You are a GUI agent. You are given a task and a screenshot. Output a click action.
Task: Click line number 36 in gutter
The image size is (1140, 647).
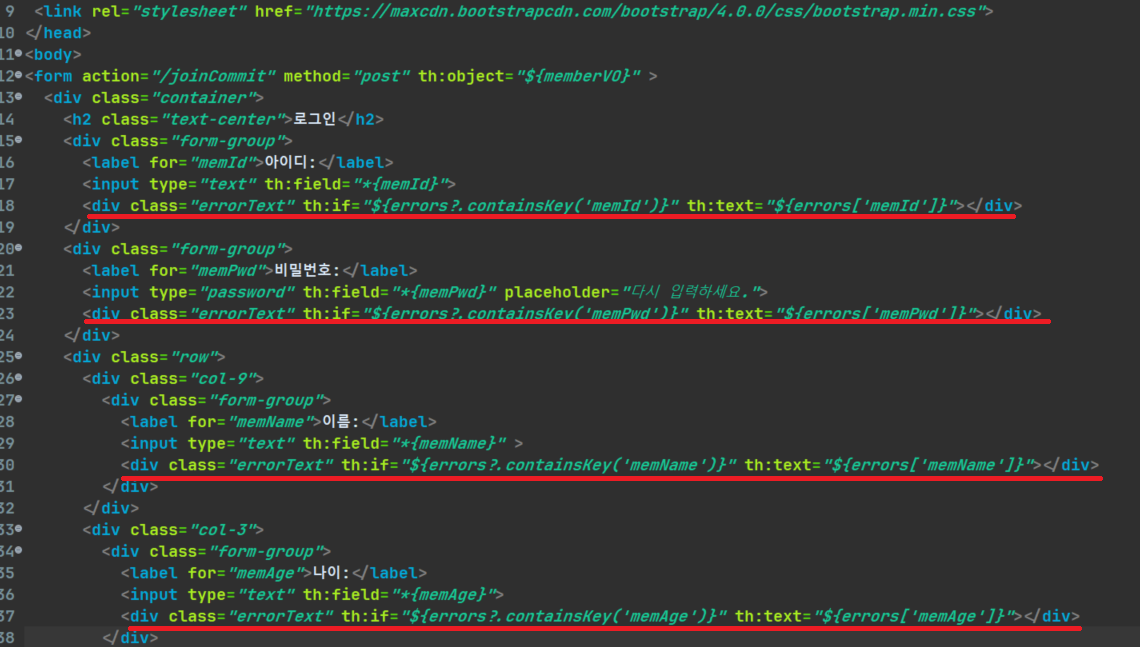click(7, 595)
